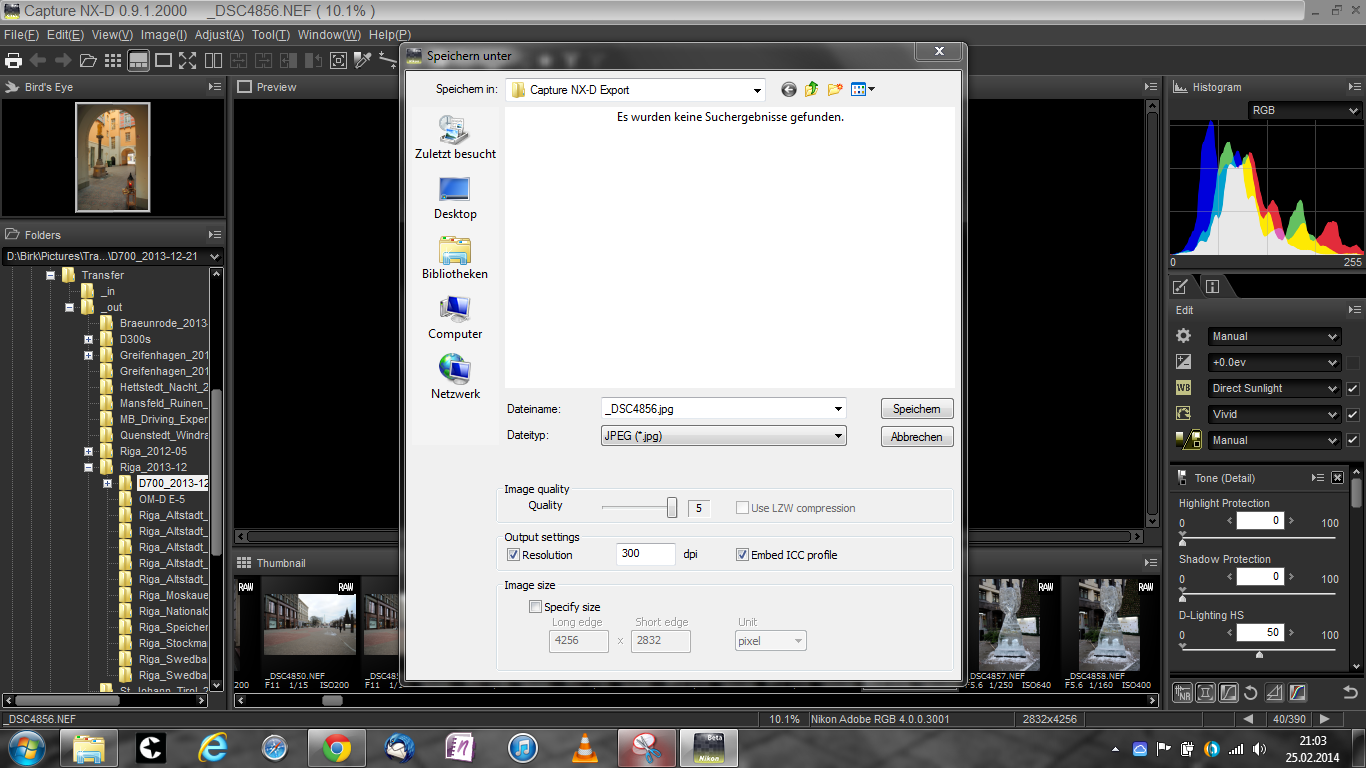Toggle the Direct Sunlight white balance checkbox

[1353, 388]
